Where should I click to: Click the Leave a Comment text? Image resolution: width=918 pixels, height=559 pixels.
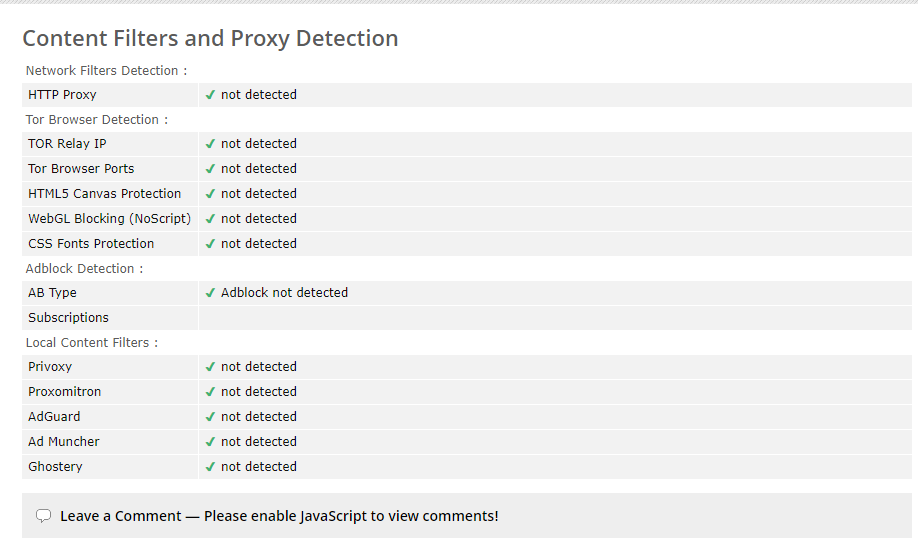tap(120, 516)
